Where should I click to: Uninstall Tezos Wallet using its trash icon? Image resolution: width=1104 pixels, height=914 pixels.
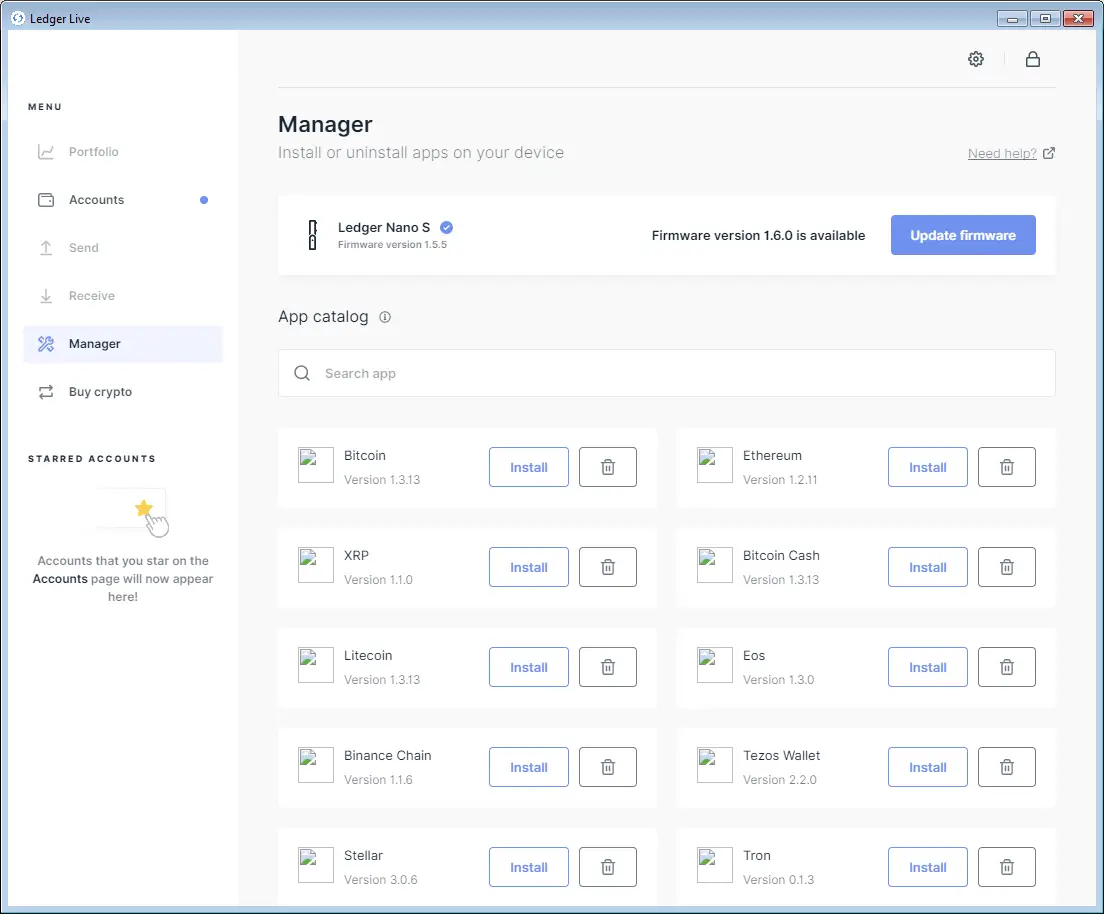tap(1007, 767)
